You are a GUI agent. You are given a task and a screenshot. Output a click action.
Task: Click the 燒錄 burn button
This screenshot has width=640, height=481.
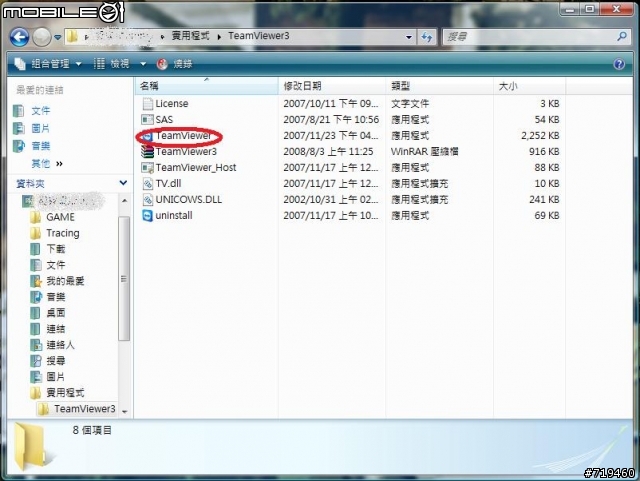point(175,64)
